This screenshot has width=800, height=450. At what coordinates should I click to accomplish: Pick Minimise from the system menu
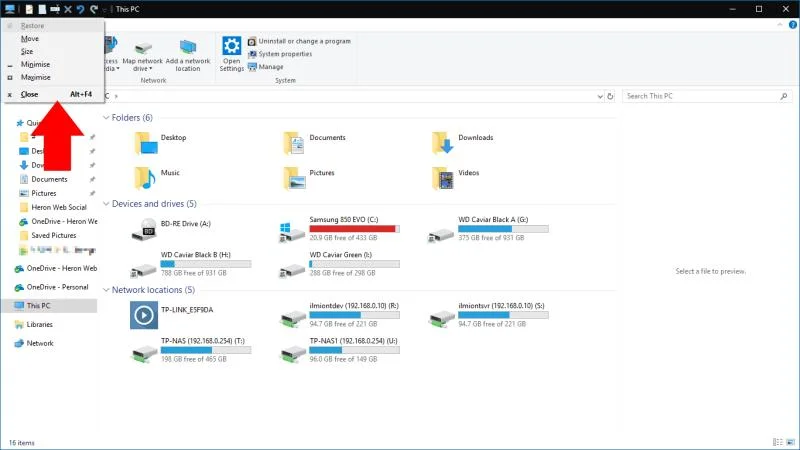click(x=54, y=64)
